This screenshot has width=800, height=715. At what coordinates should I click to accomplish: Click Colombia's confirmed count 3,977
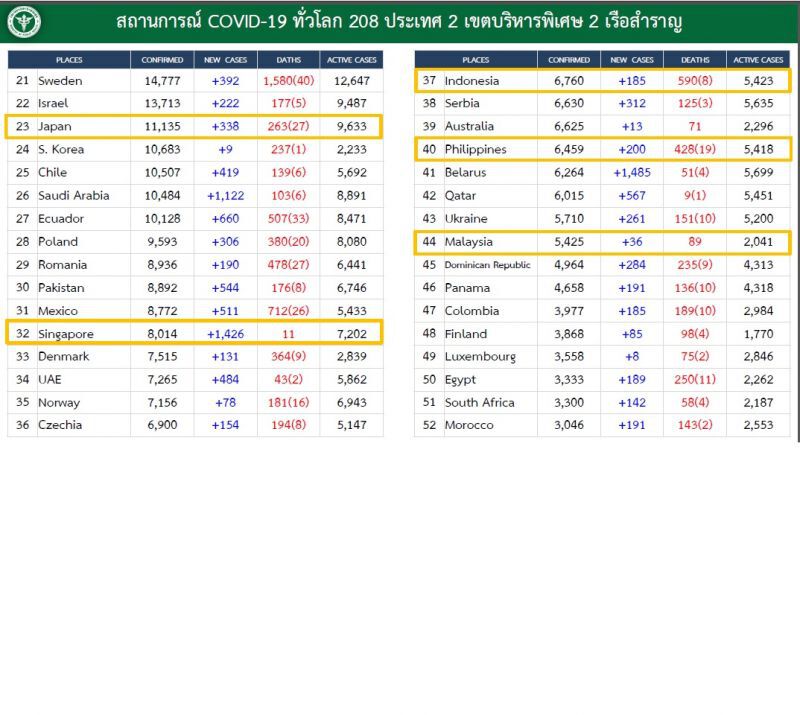(x=569, y=310)
